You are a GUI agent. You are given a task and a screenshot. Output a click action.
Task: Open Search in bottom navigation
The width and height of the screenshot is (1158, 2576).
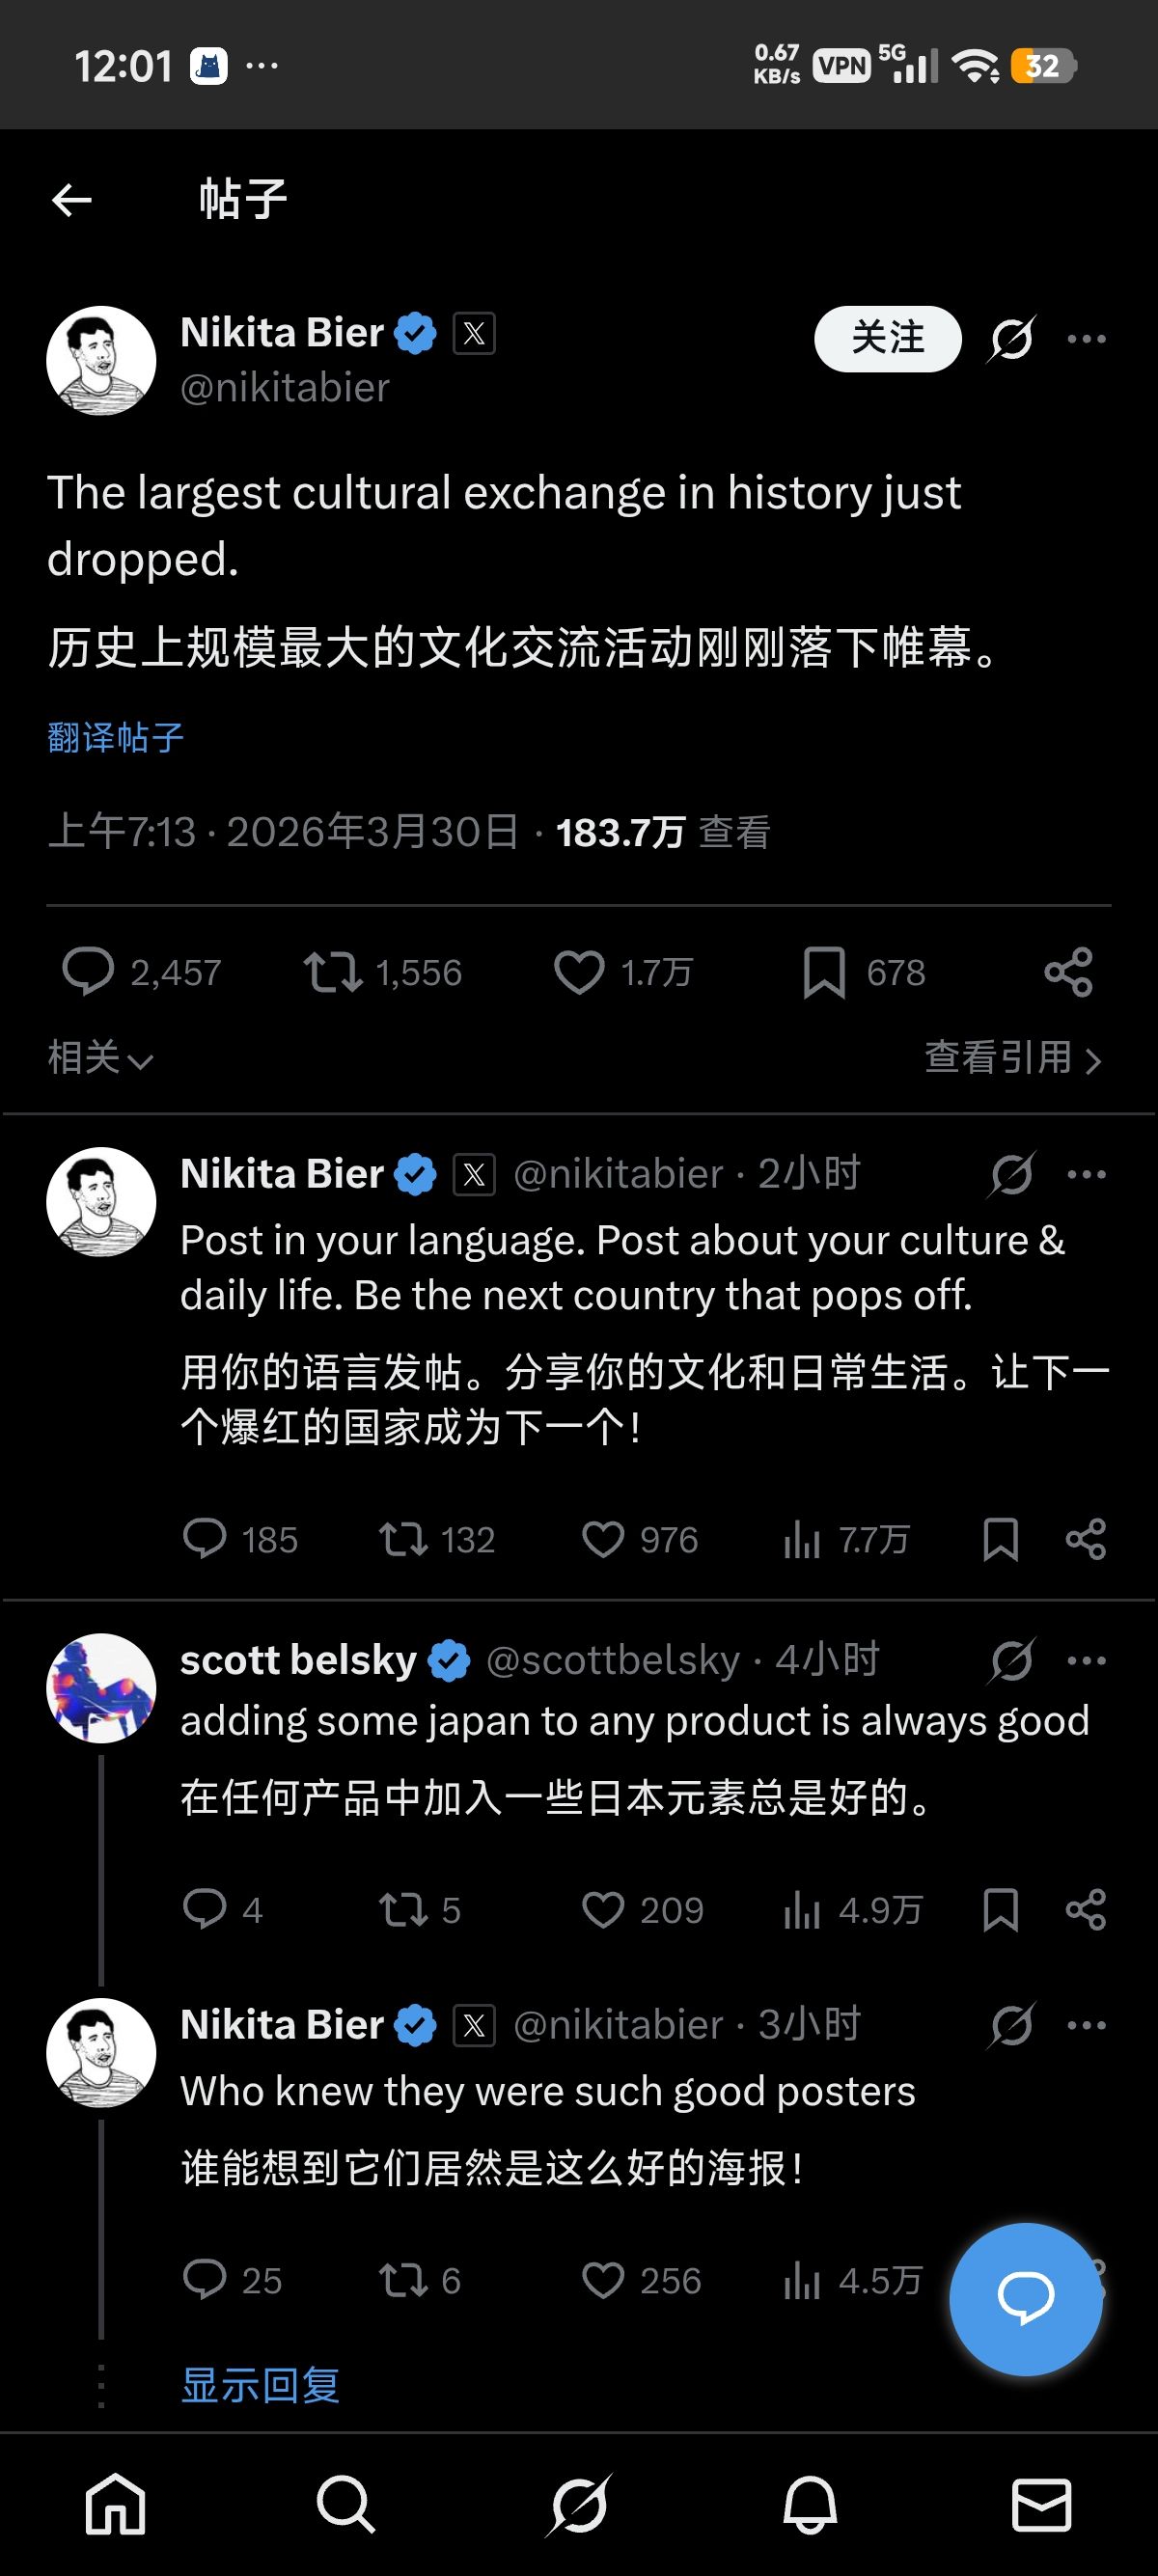pos(346,2505)
